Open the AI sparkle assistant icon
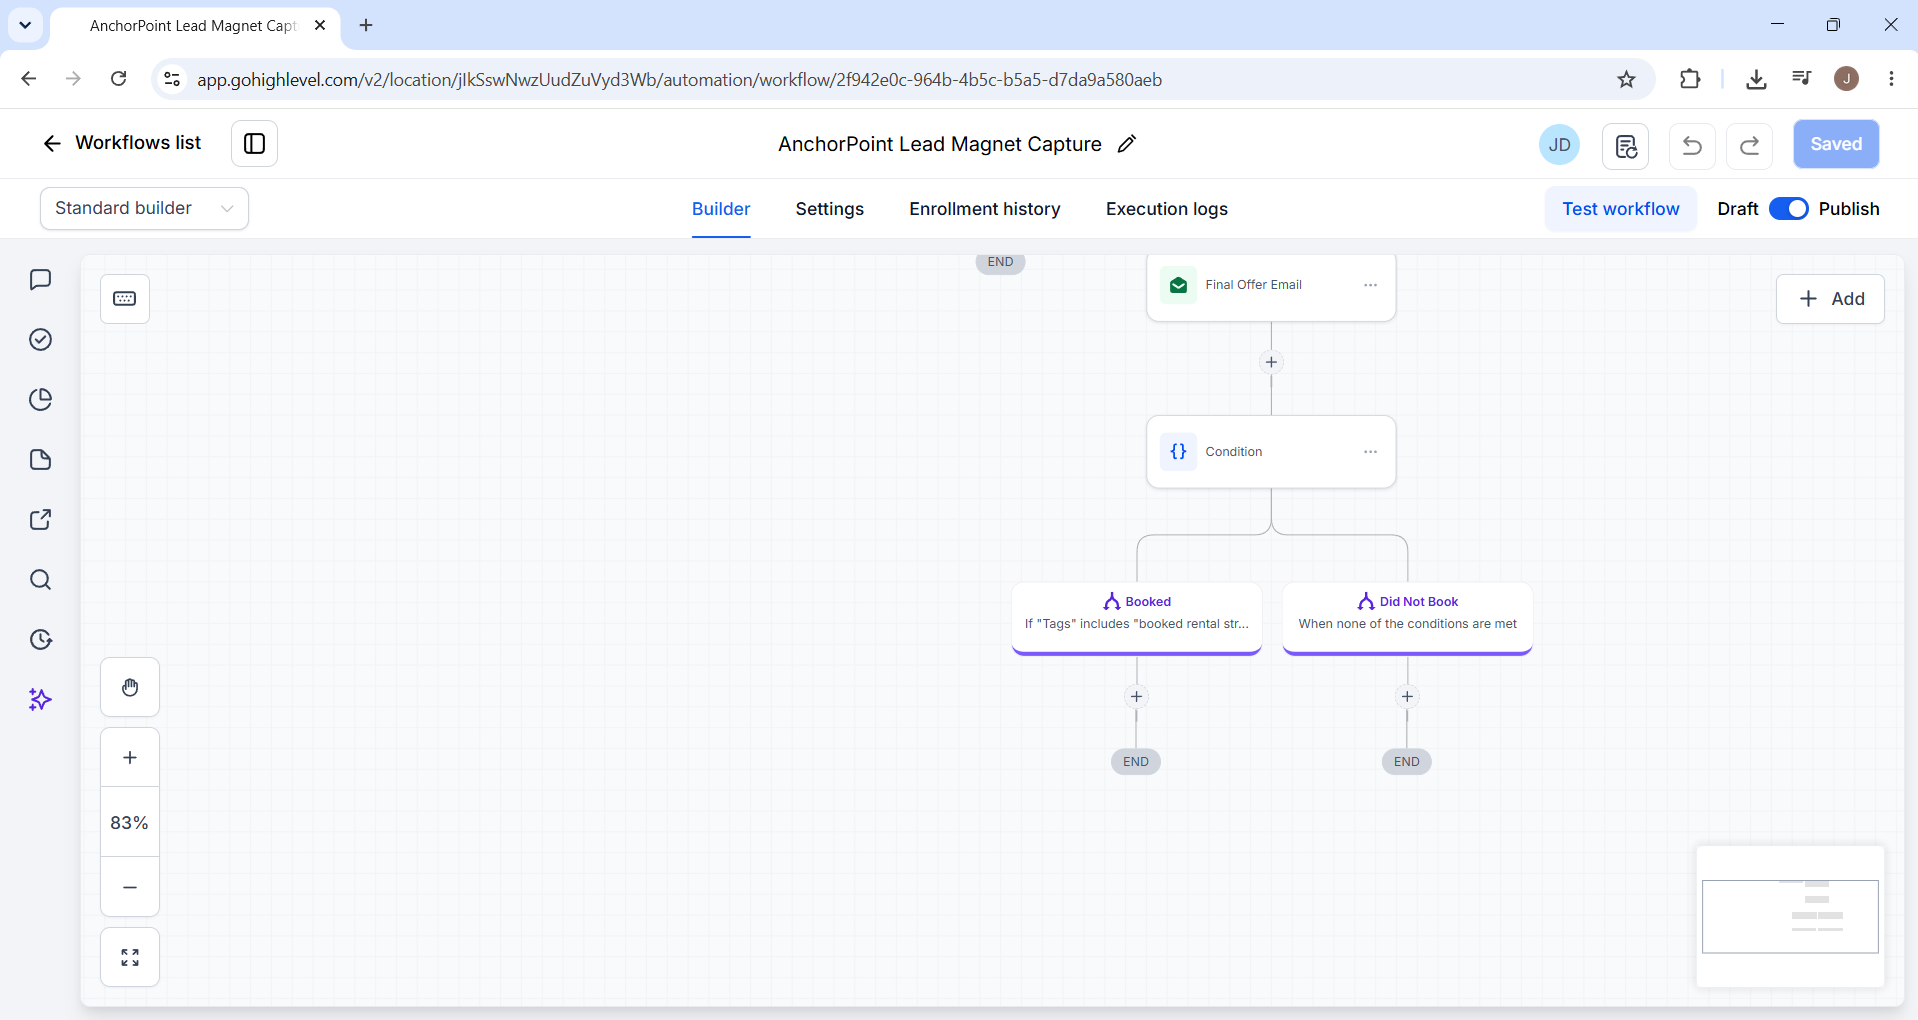The image size is (1918, 1020). pyautogui.click(x=40, y=699)
